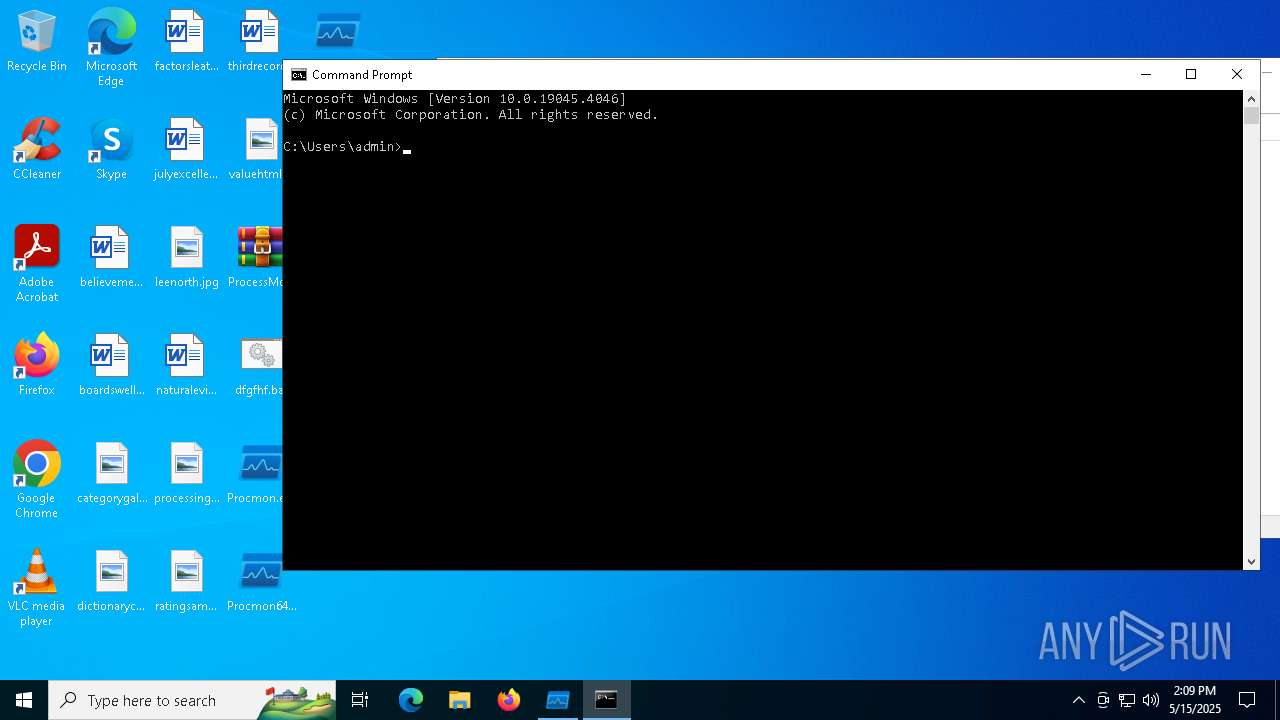Select Process Monitor icon at desktop top

coord(337,32)
